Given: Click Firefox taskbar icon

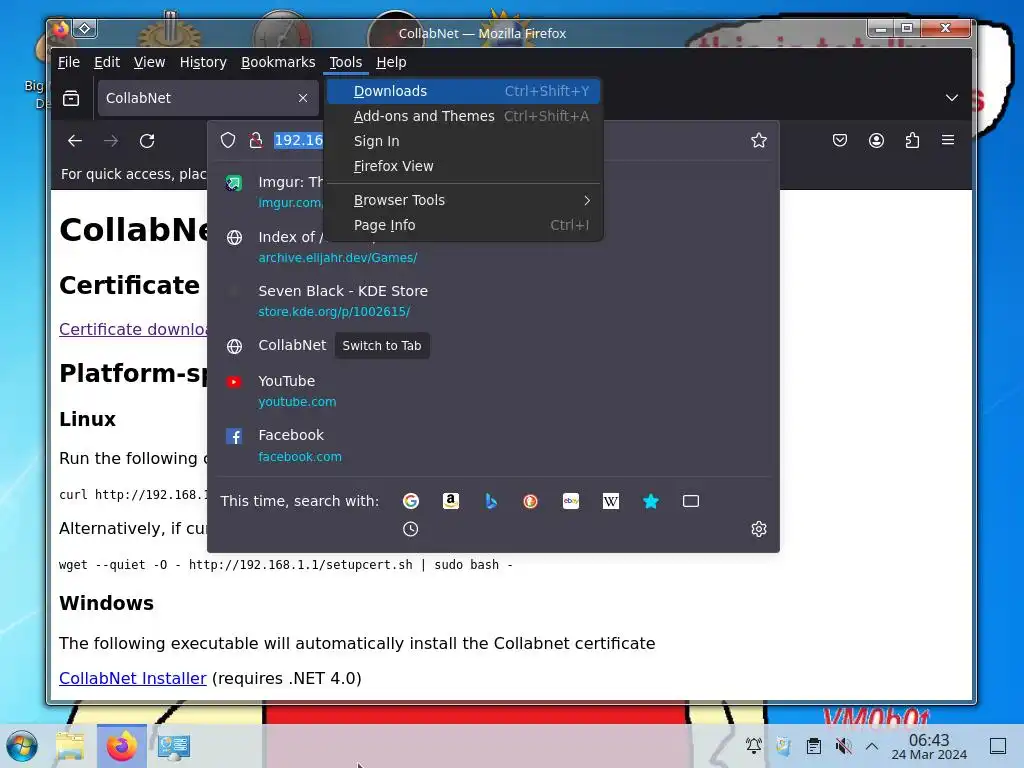Looking at the screenshot, I should tap(122, 746).
